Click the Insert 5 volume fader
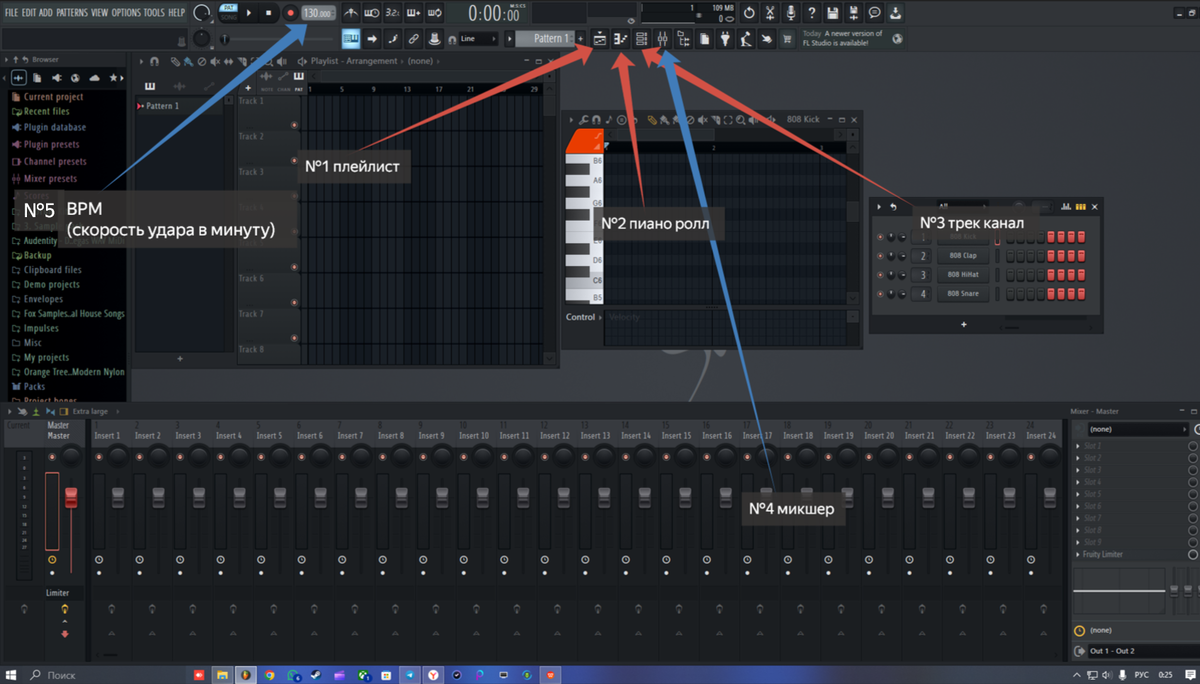1200x684 pixels. coord(278,498)
